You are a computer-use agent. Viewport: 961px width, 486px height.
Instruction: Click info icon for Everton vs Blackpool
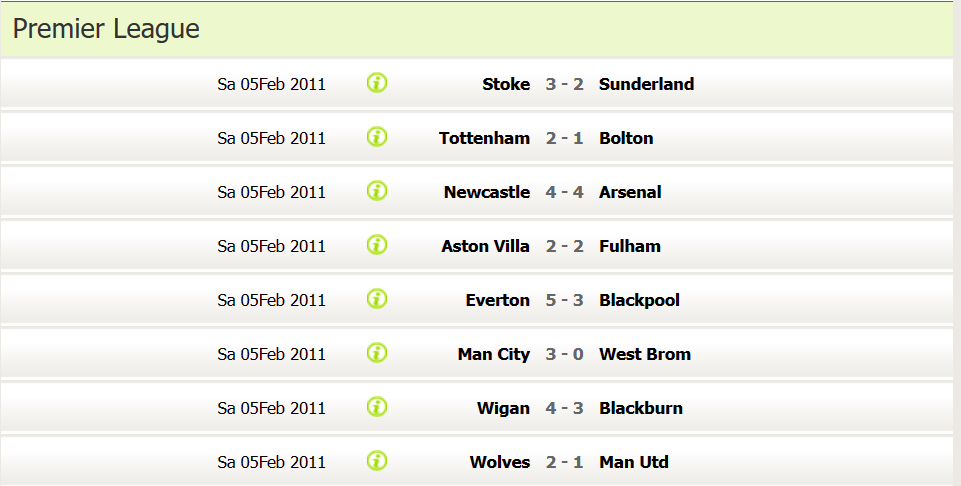(x=377, y=298)
